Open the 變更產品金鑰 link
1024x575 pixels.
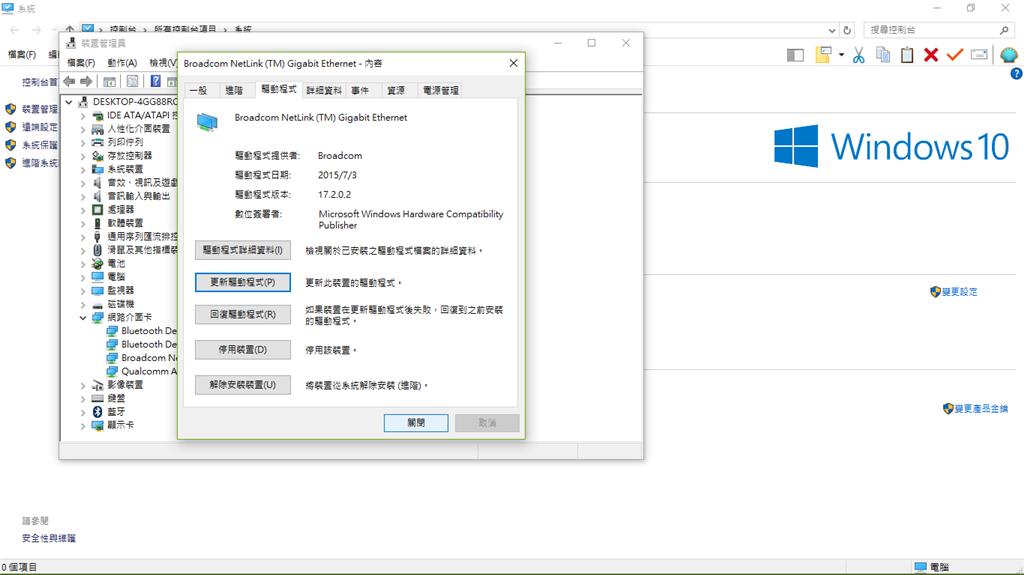pyautogui.click(x=982, y=408)
